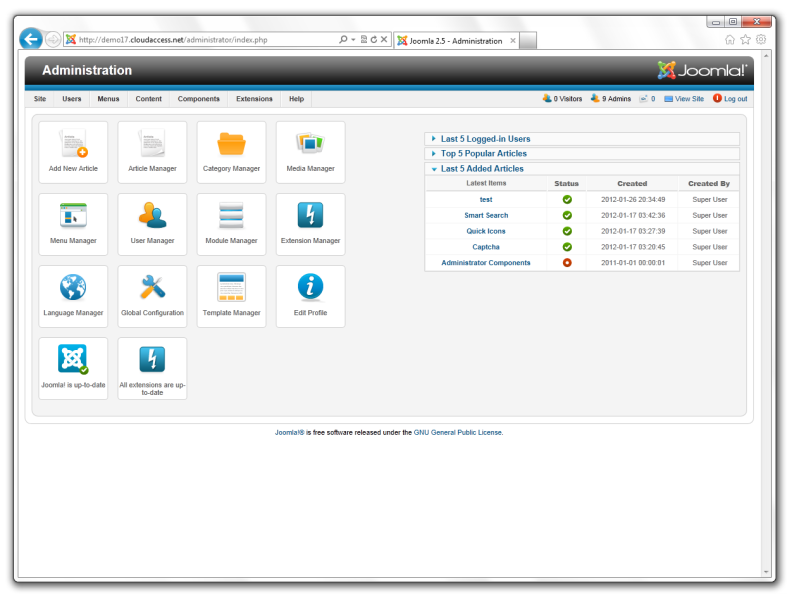
Task: Open browser home icon
Action: (730, 39)
